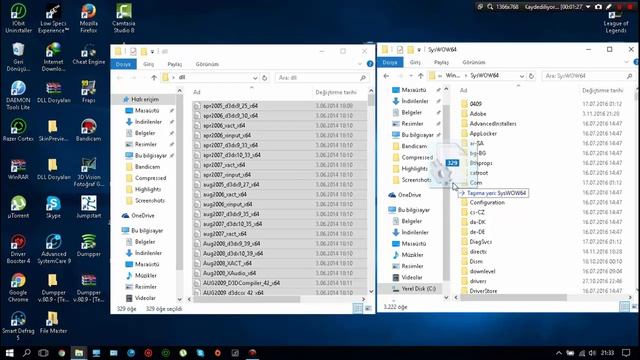Image resolution: width=640 pixels, height=360 pixels.
Task: Open show hidden tray icons chevron
Action: coord(559,353)
